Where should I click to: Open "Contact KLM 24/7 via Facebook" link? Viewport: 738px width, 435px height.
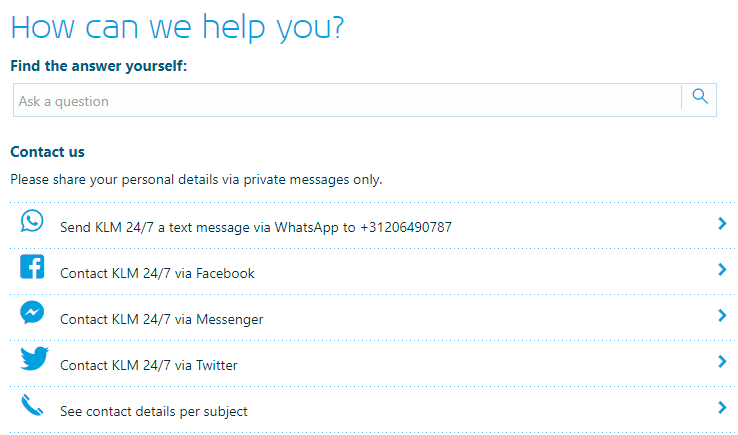tap(157, 273)
